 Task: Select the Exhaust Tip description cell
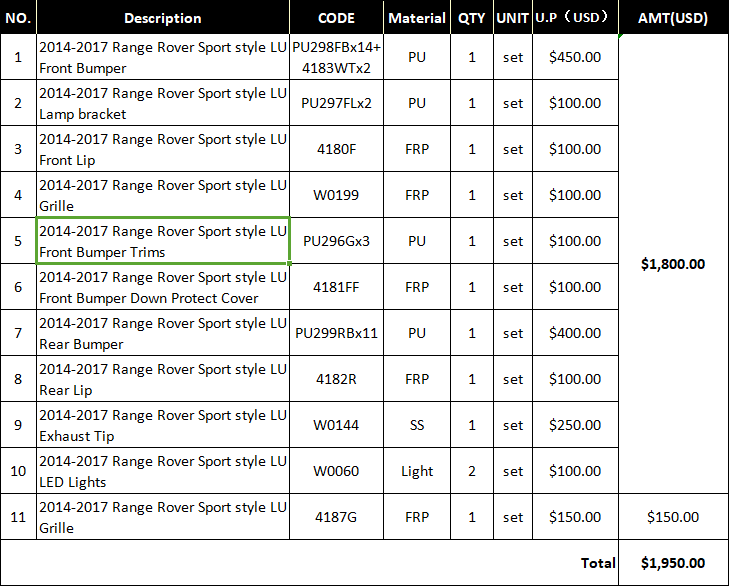point(163,425)
